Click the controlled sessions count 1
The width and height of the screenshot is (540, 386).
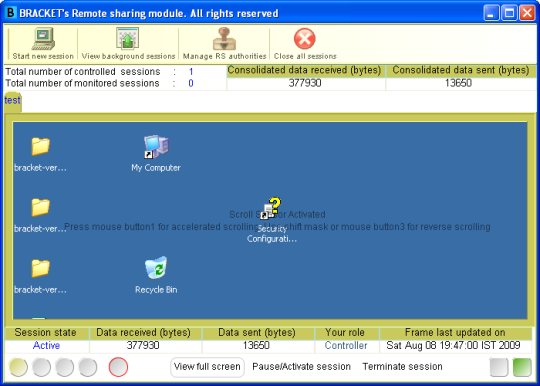(191, 72)
